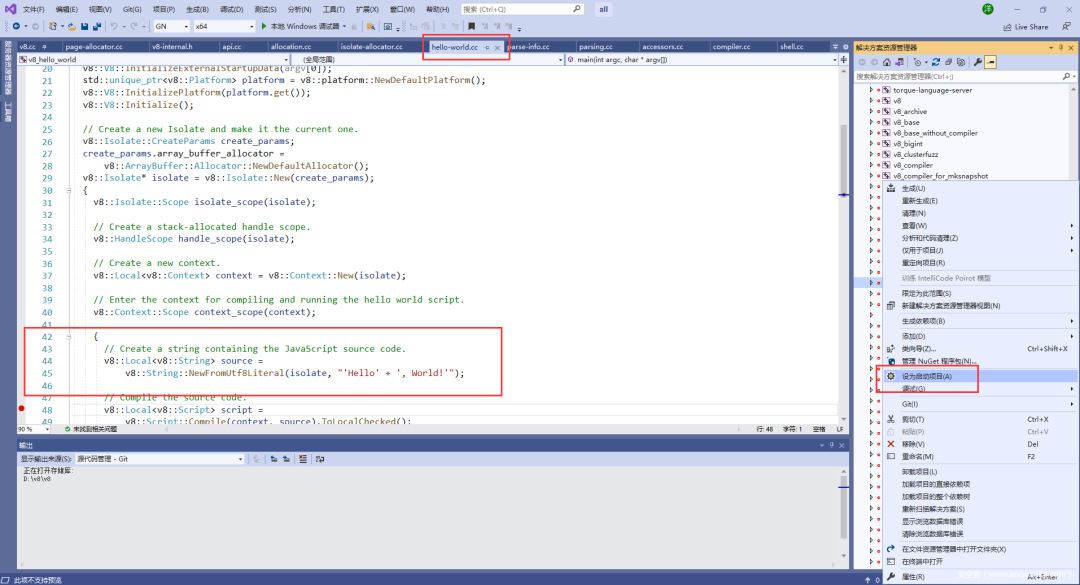Screen dimensions: 1080x585
Task: Click the Live Share button
Action: (x=1026, y=27)
